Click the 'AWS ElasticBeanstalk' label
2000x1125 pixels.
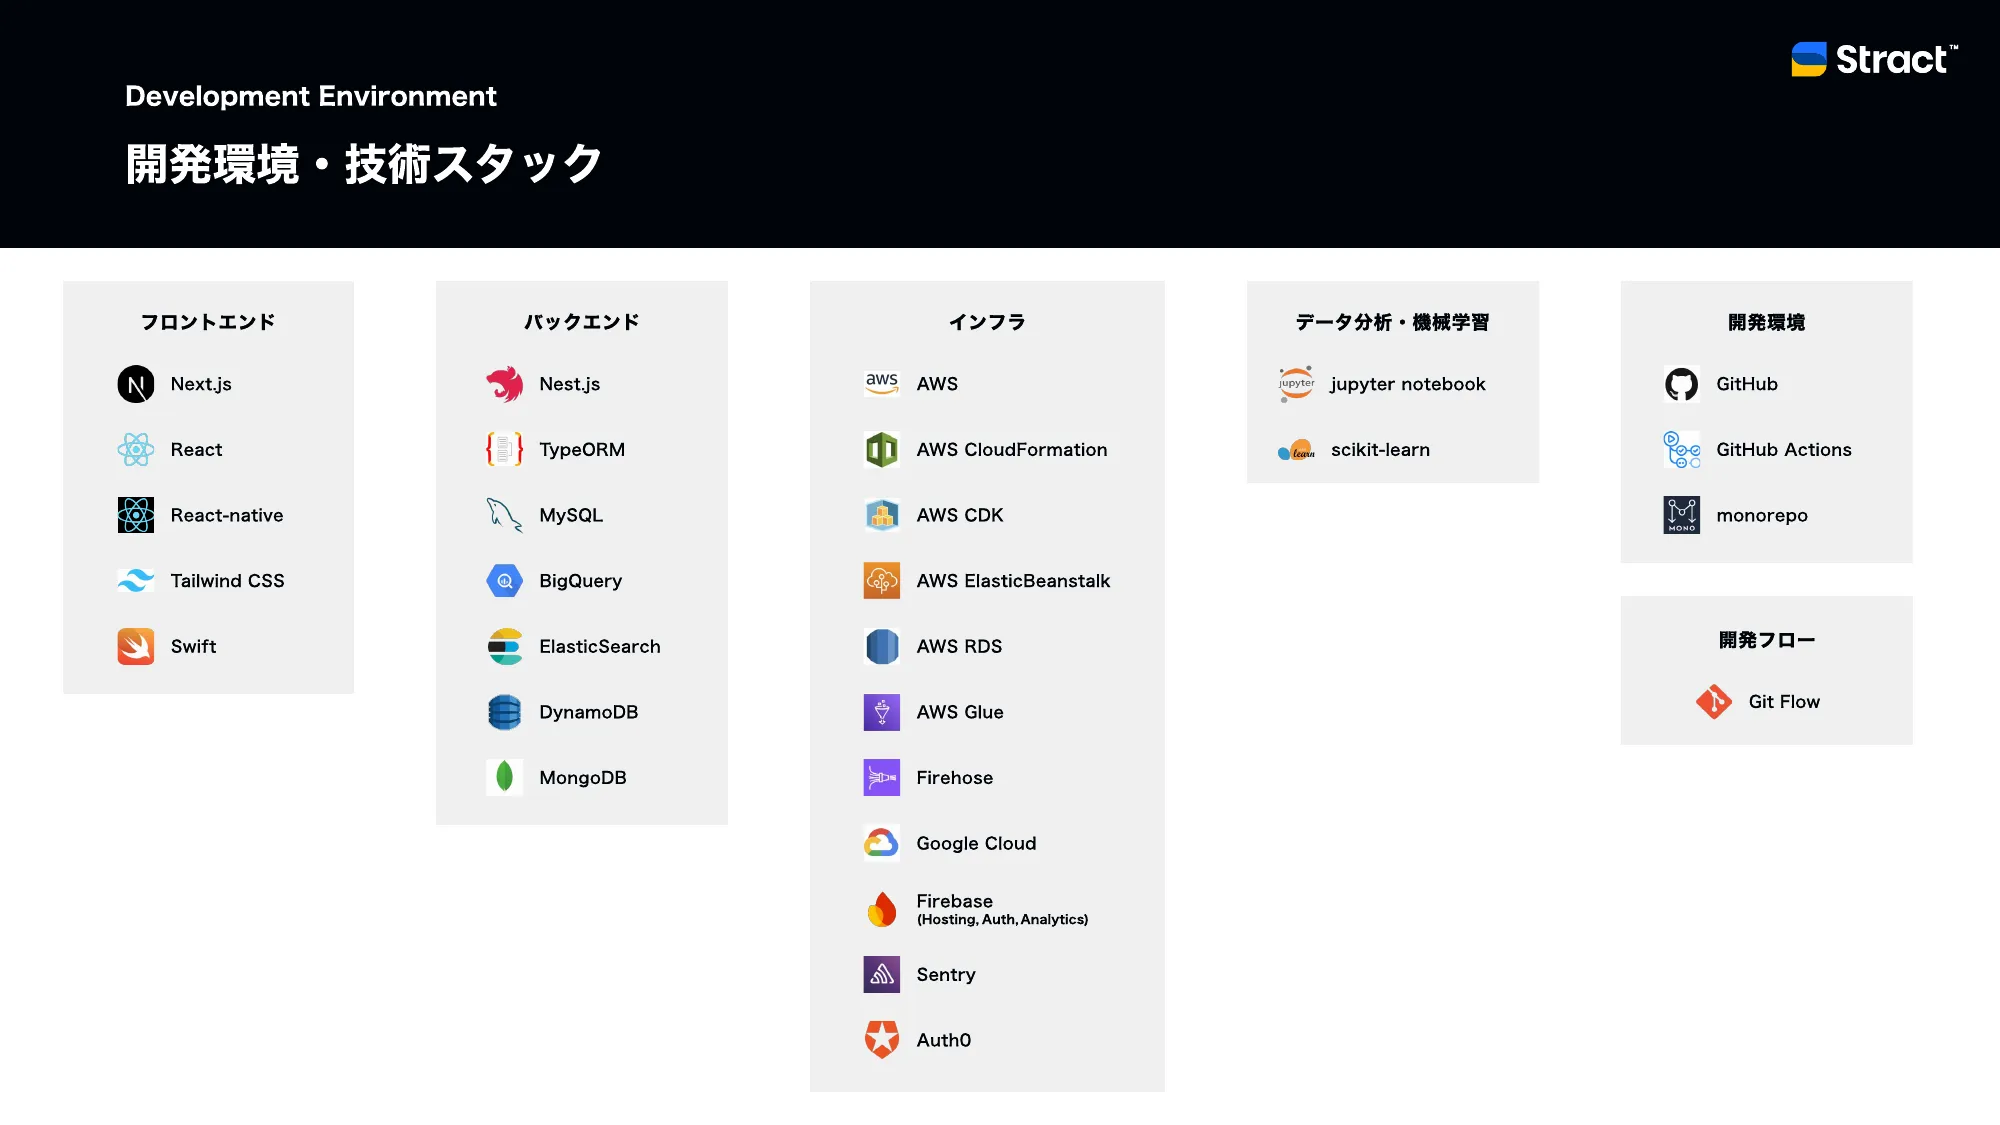point(1013,581)
